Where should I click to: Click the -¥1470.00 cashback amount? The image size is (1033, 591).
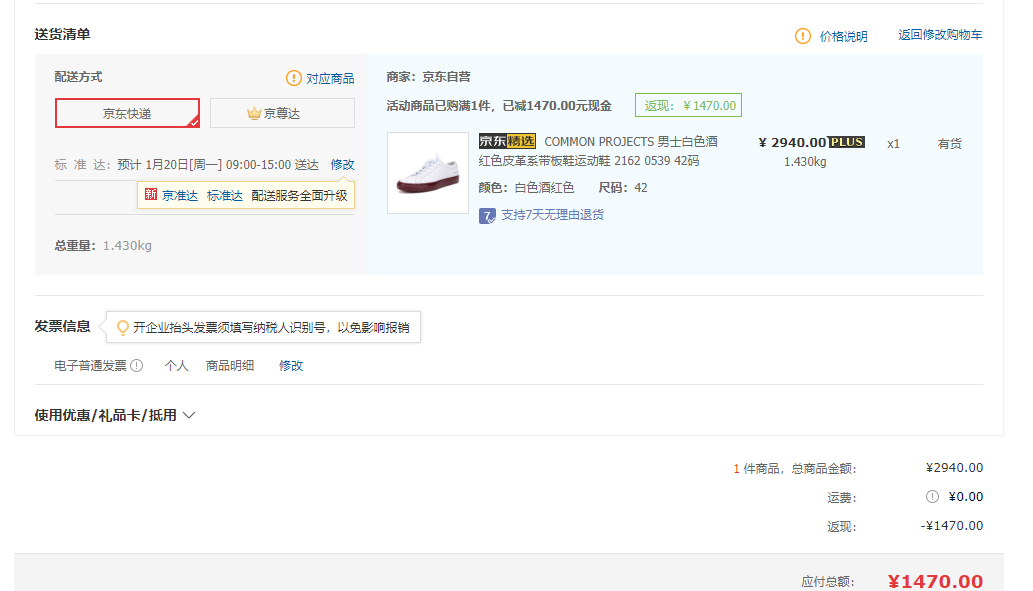951,526
